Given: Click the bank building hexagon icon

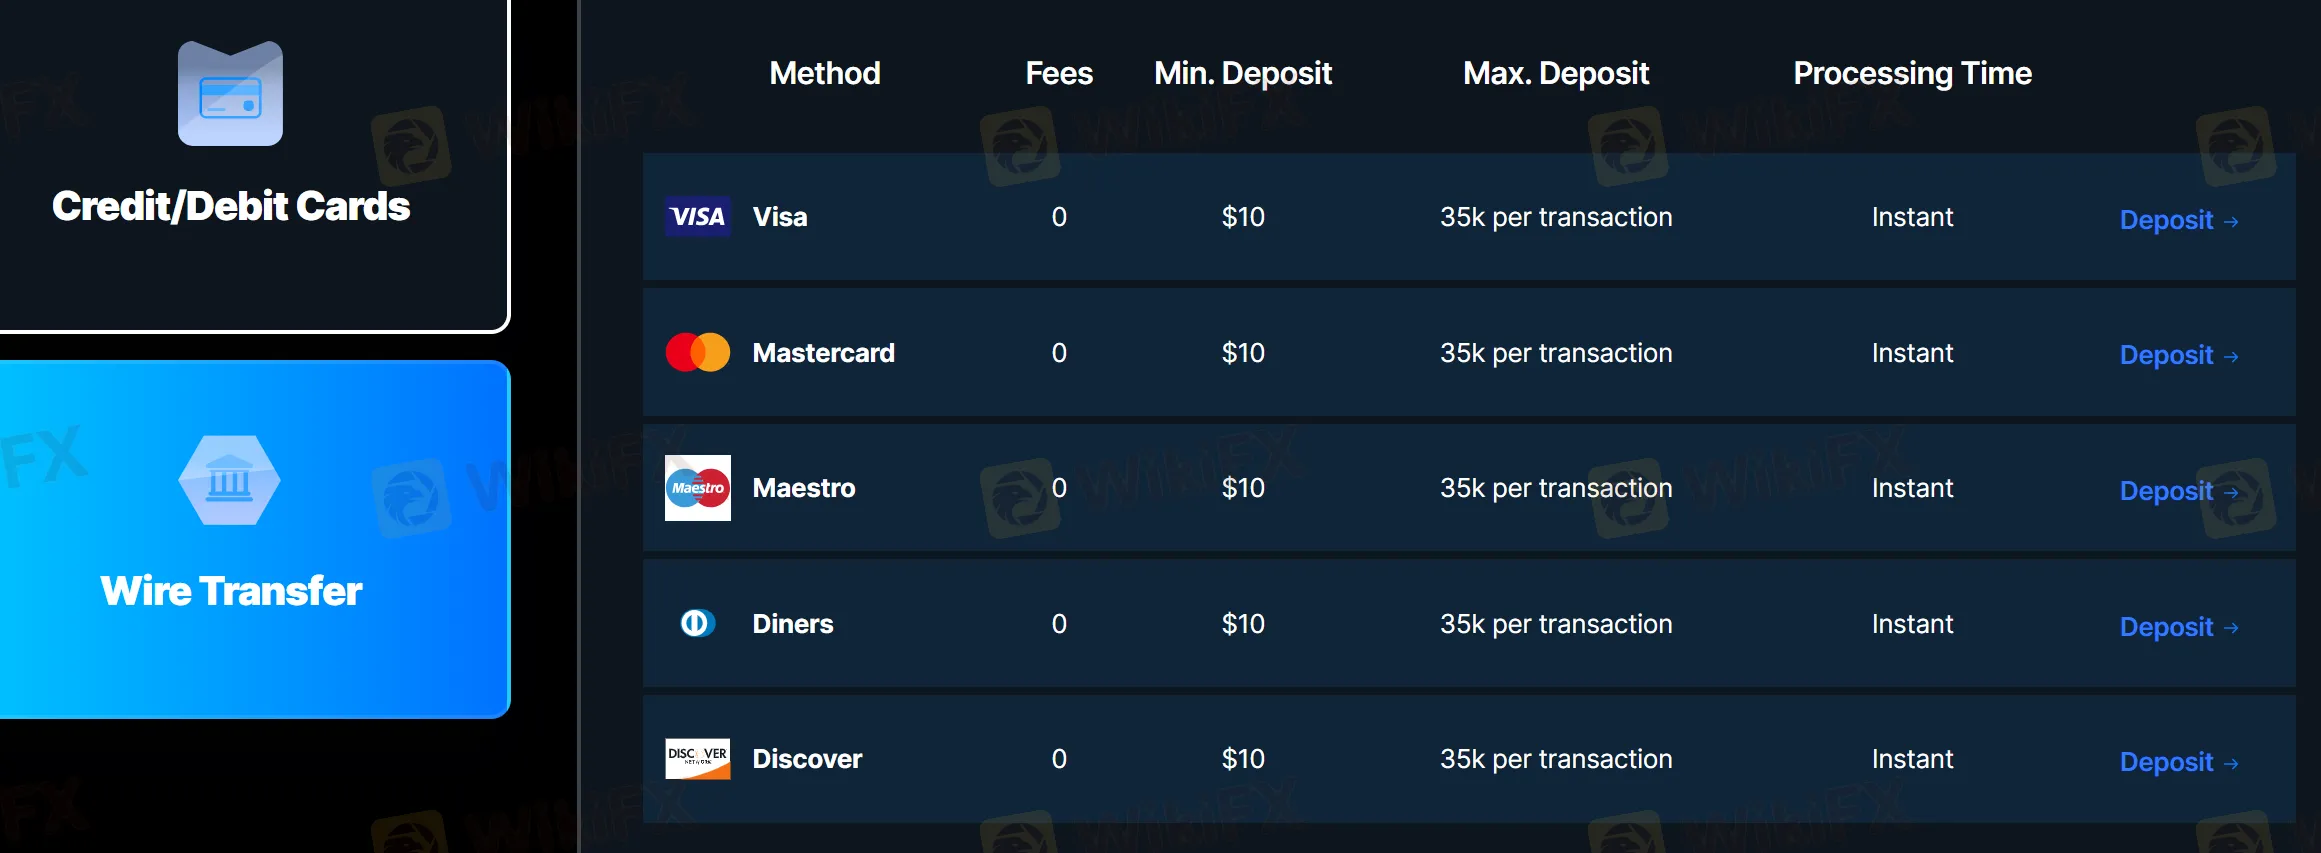Looking at the screenshot, I should point(229,481).
